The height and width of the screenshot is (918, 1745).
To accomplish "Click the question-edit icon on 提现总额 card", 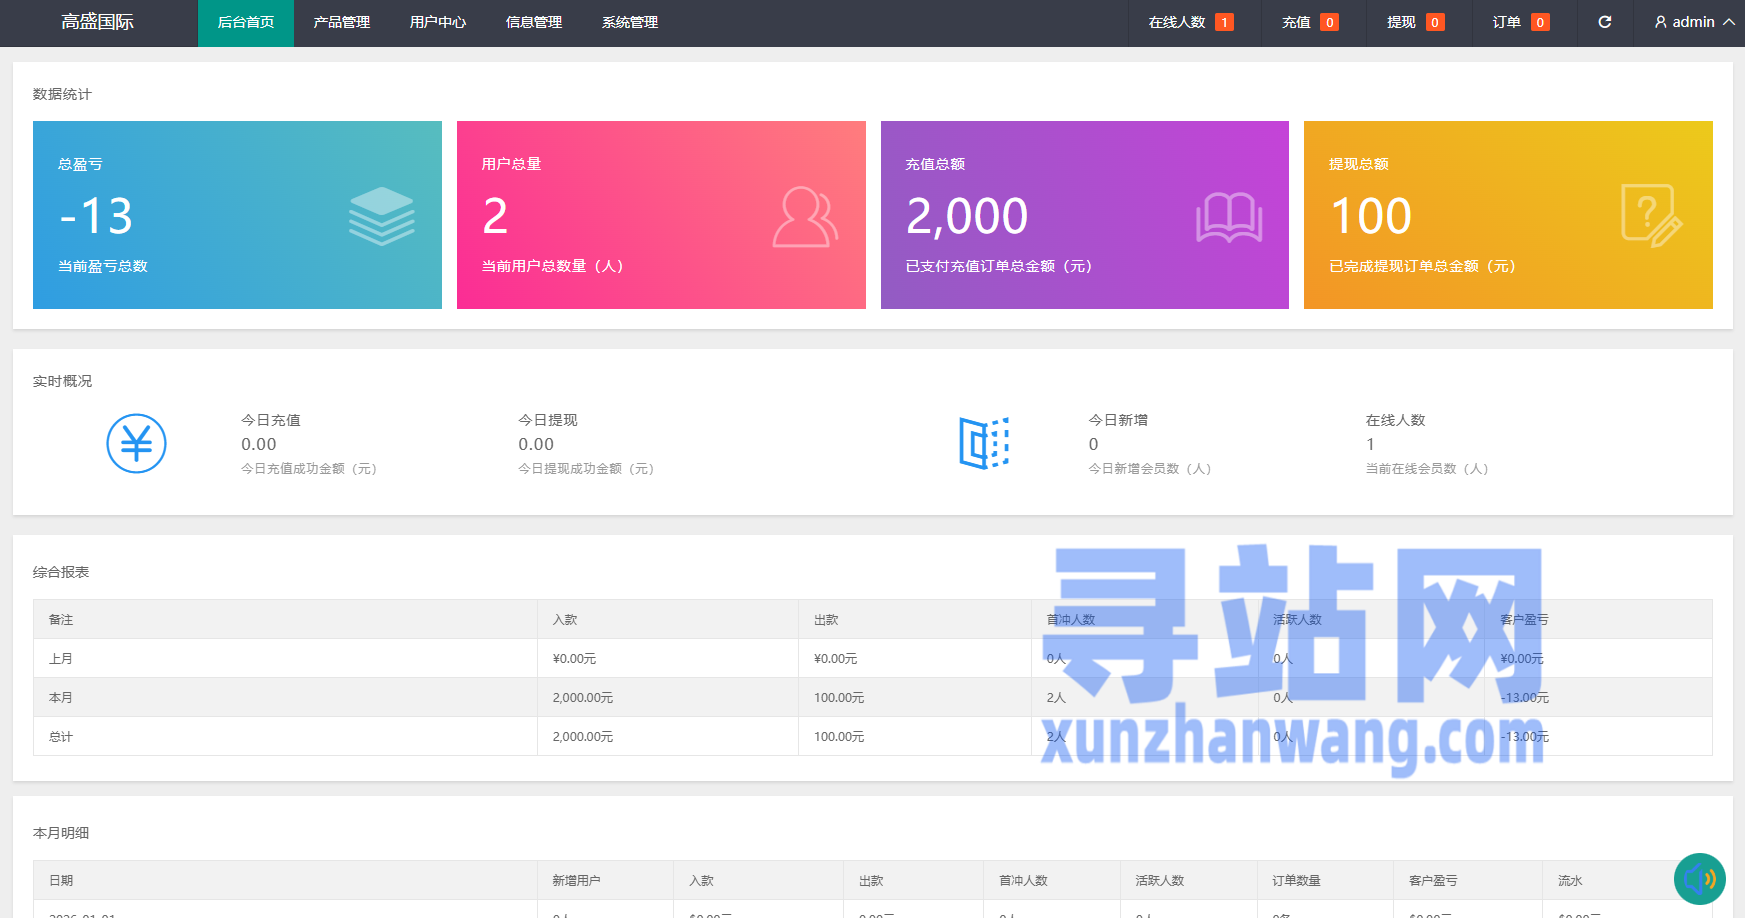I will (x=1651, y=215).
